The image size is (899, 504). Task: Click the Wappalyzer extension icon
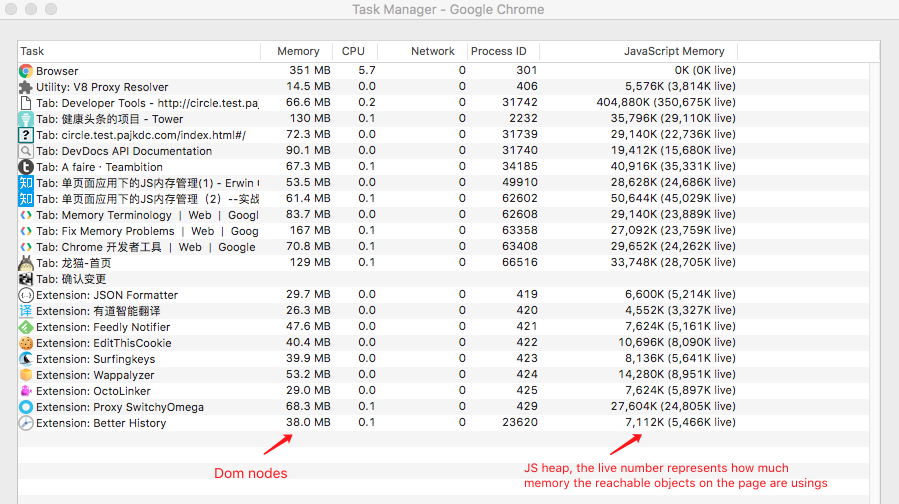[x=26, y=375]
